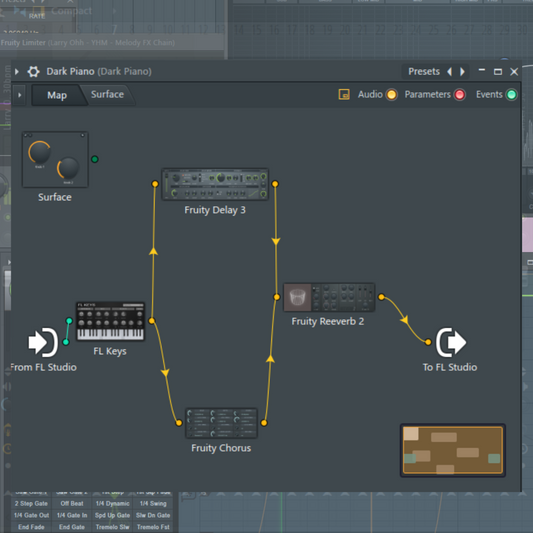Click bar 25 on background timeline ruler
533x533 pixels.
[433, 30]
